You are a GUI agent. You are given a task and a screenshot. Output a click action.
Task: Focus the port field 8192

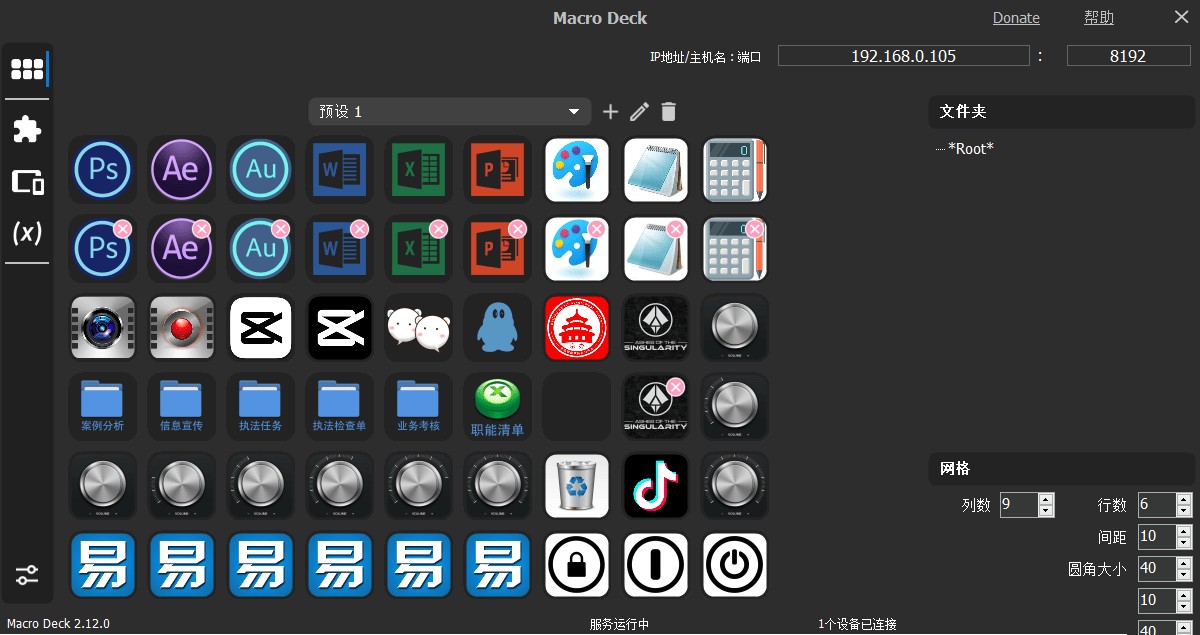1128,56
